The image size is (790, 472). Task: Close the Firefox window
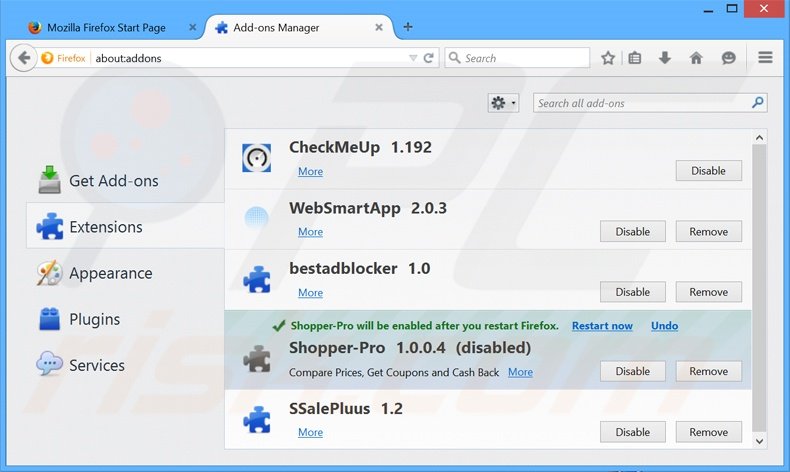pos(764,9)
